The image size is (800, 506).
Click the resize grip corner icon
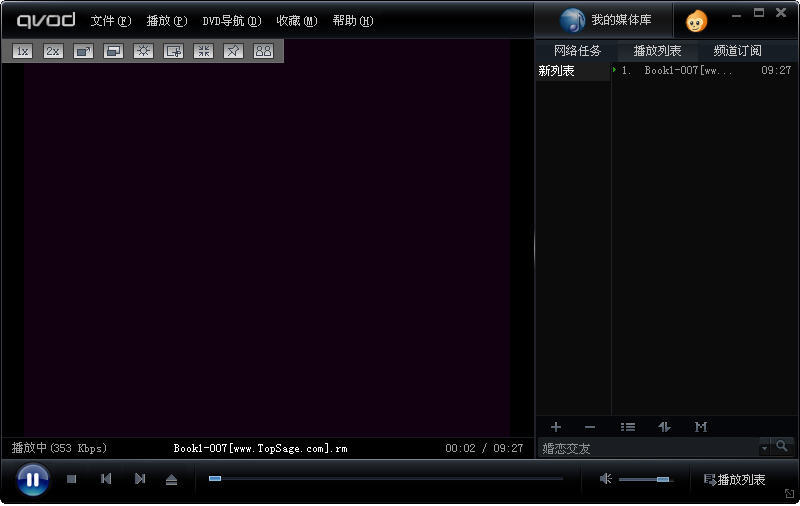(789, 493)
